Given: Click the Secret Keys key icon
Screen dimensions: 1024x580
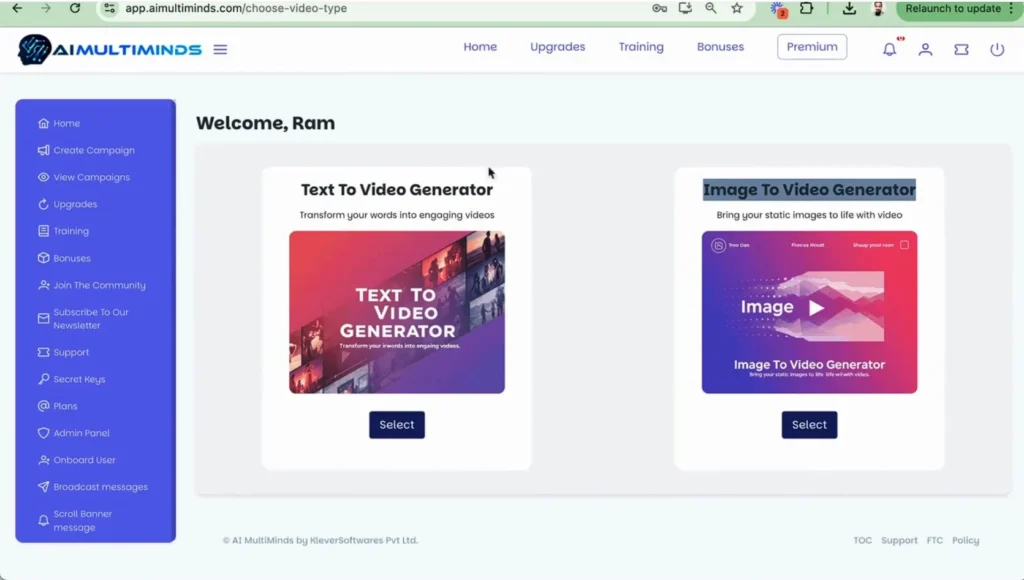Looking at the screenshot, I should [x=43, y=379].
